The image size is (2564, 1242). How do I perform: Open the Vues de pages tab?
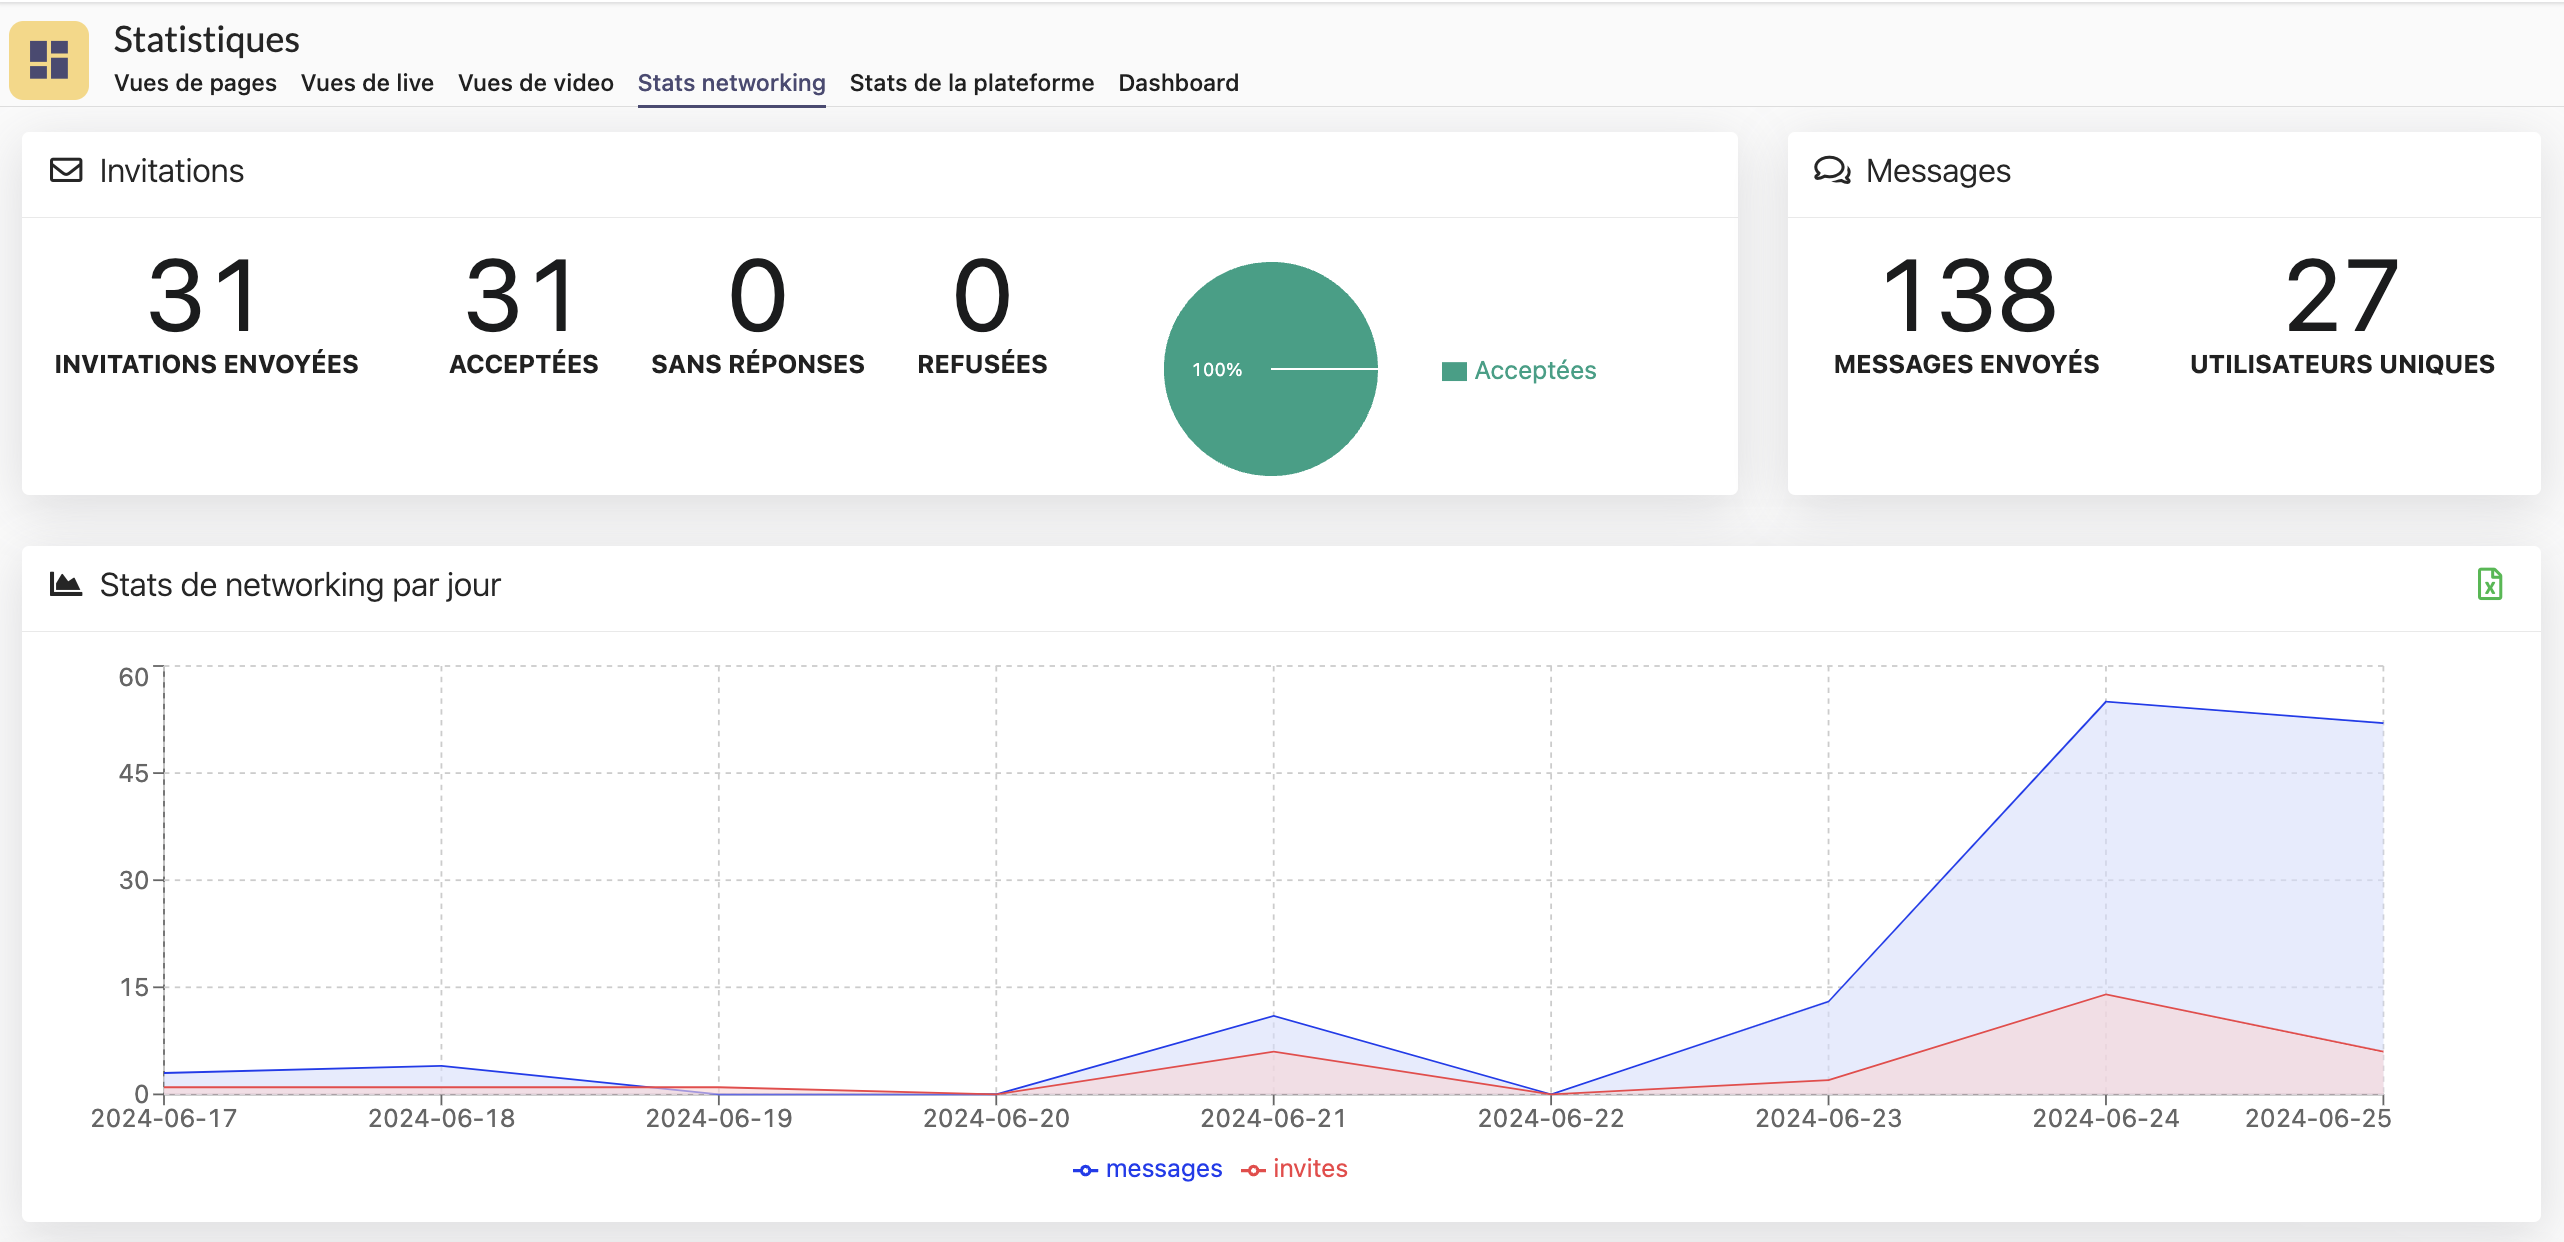(195, 83)
